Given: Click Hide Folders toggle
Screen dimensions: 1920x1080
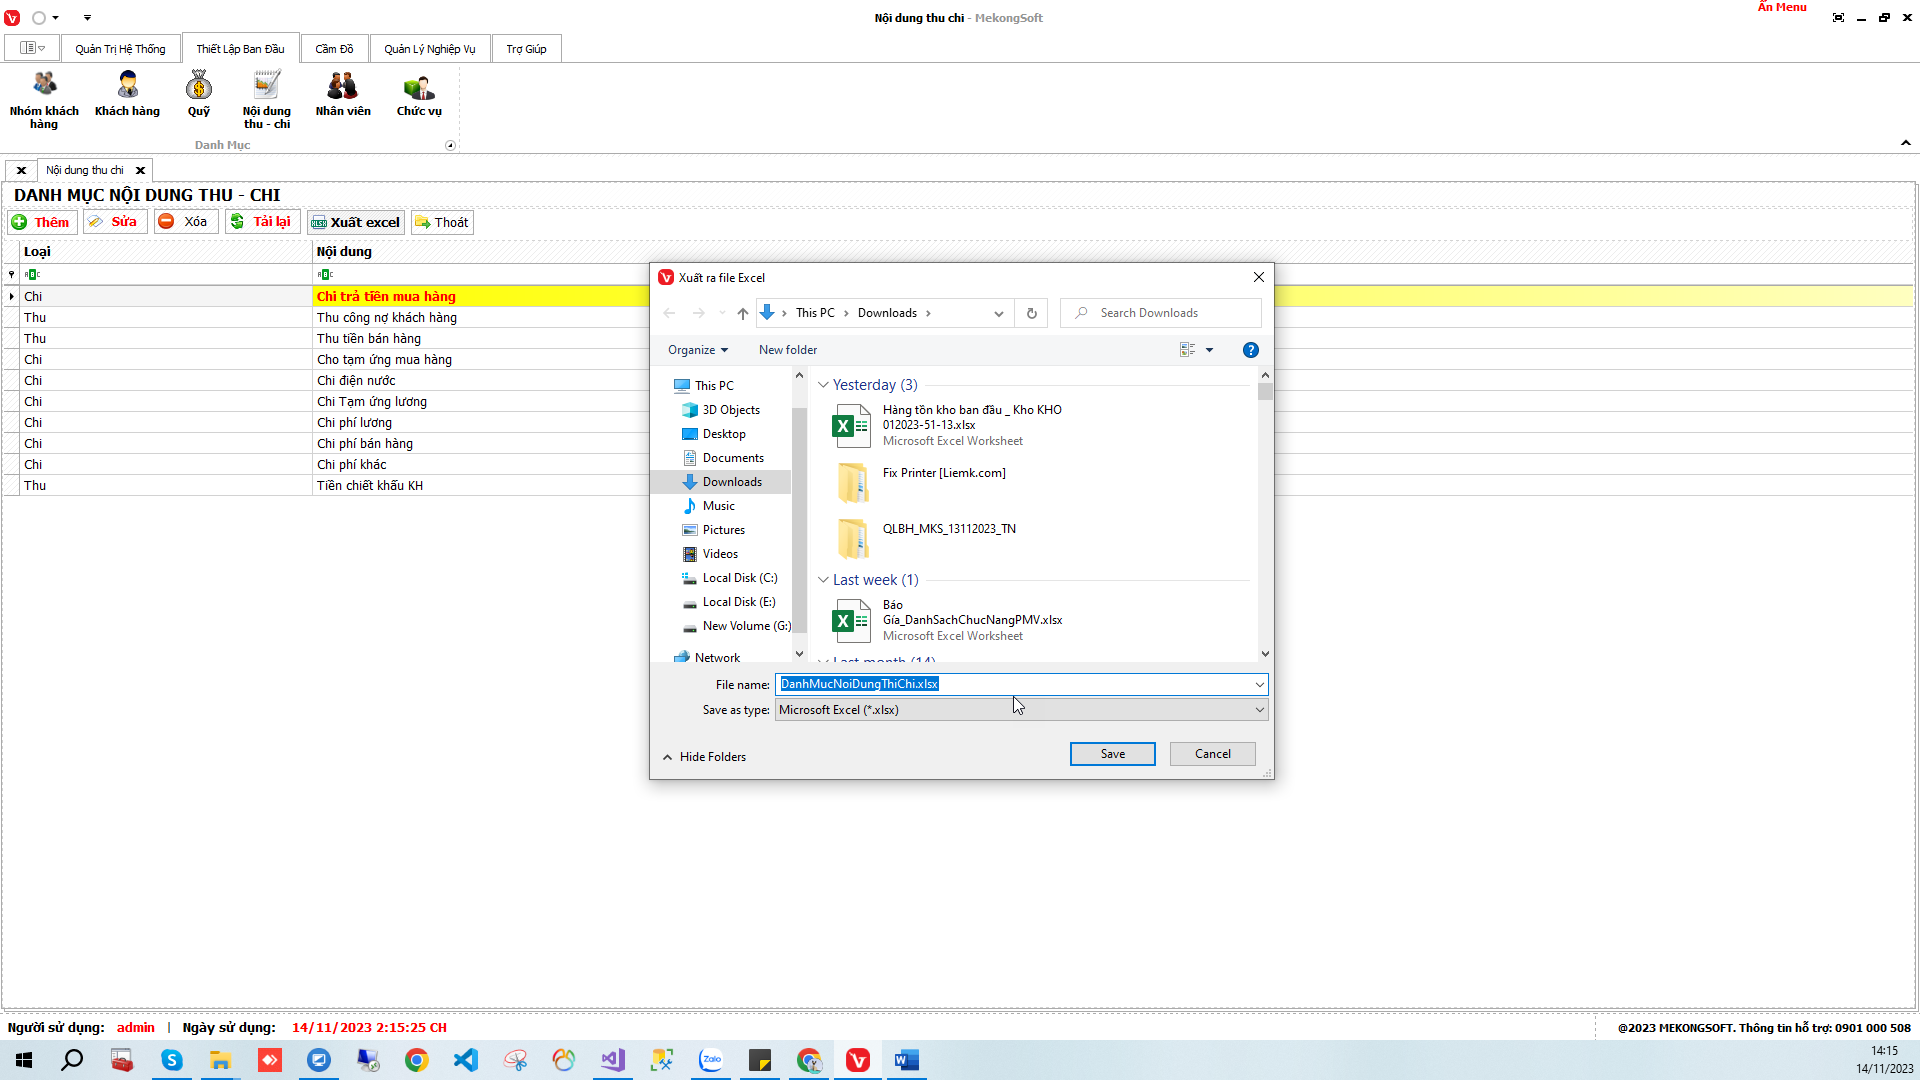Looking at the screenshot, I should coord(705,757).
